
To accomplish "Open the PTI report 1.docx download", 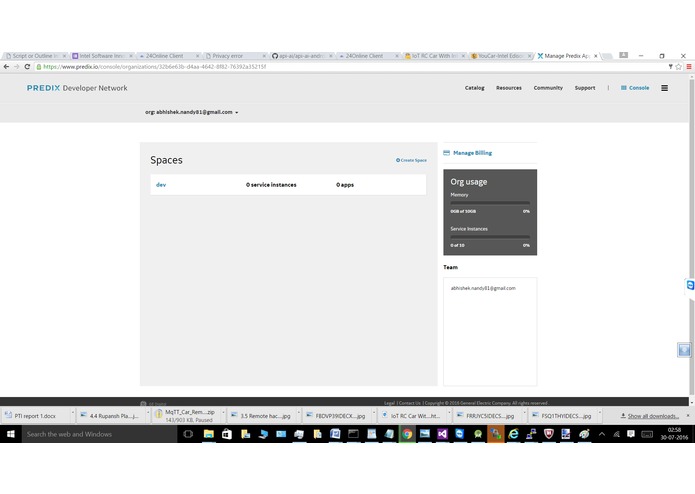I will [x=35, y=416].
